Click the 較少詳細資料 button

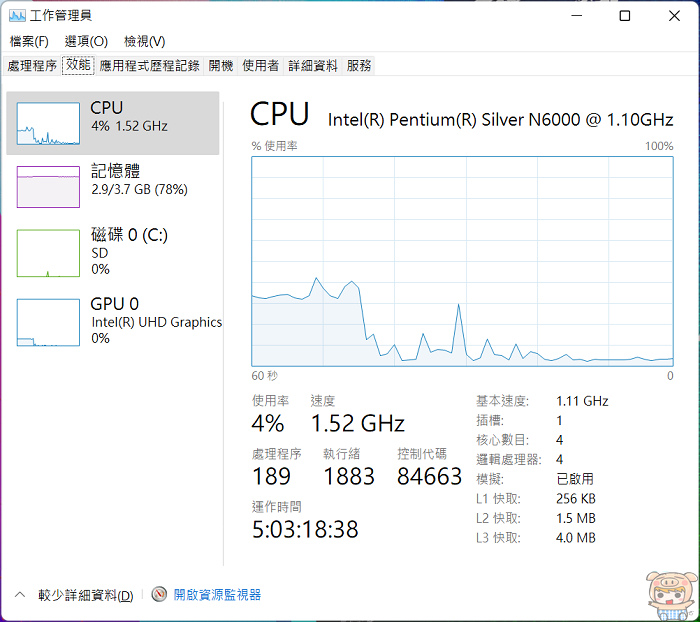85,596
